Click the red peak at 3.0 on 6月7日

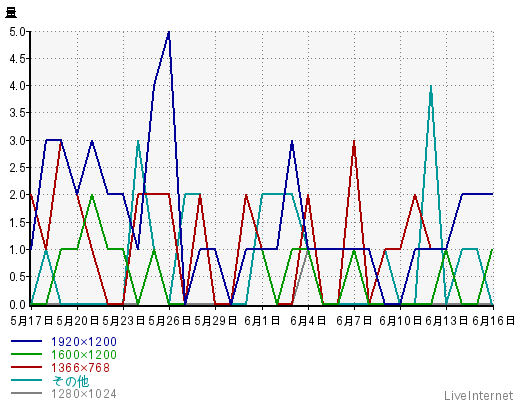(x=354, y=142)
